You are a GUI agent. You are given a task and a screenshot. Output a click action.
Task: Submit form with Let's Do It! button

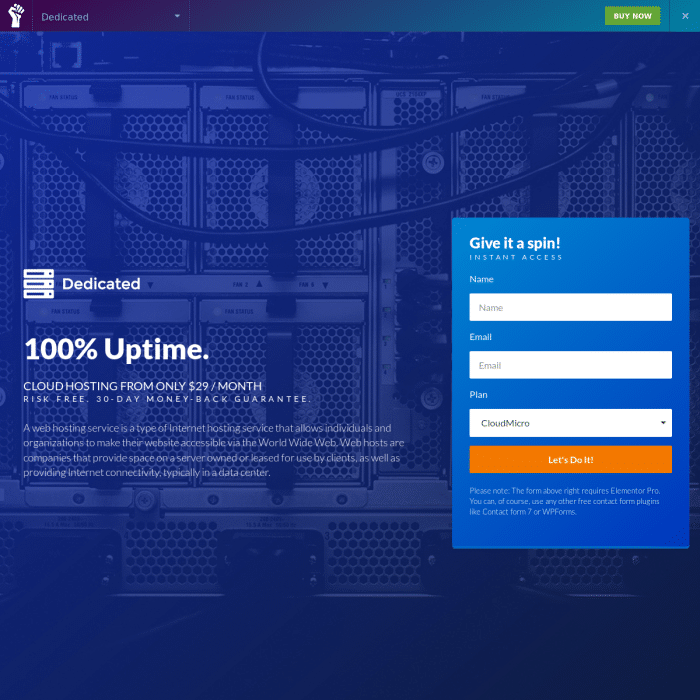tap(570, 460)
